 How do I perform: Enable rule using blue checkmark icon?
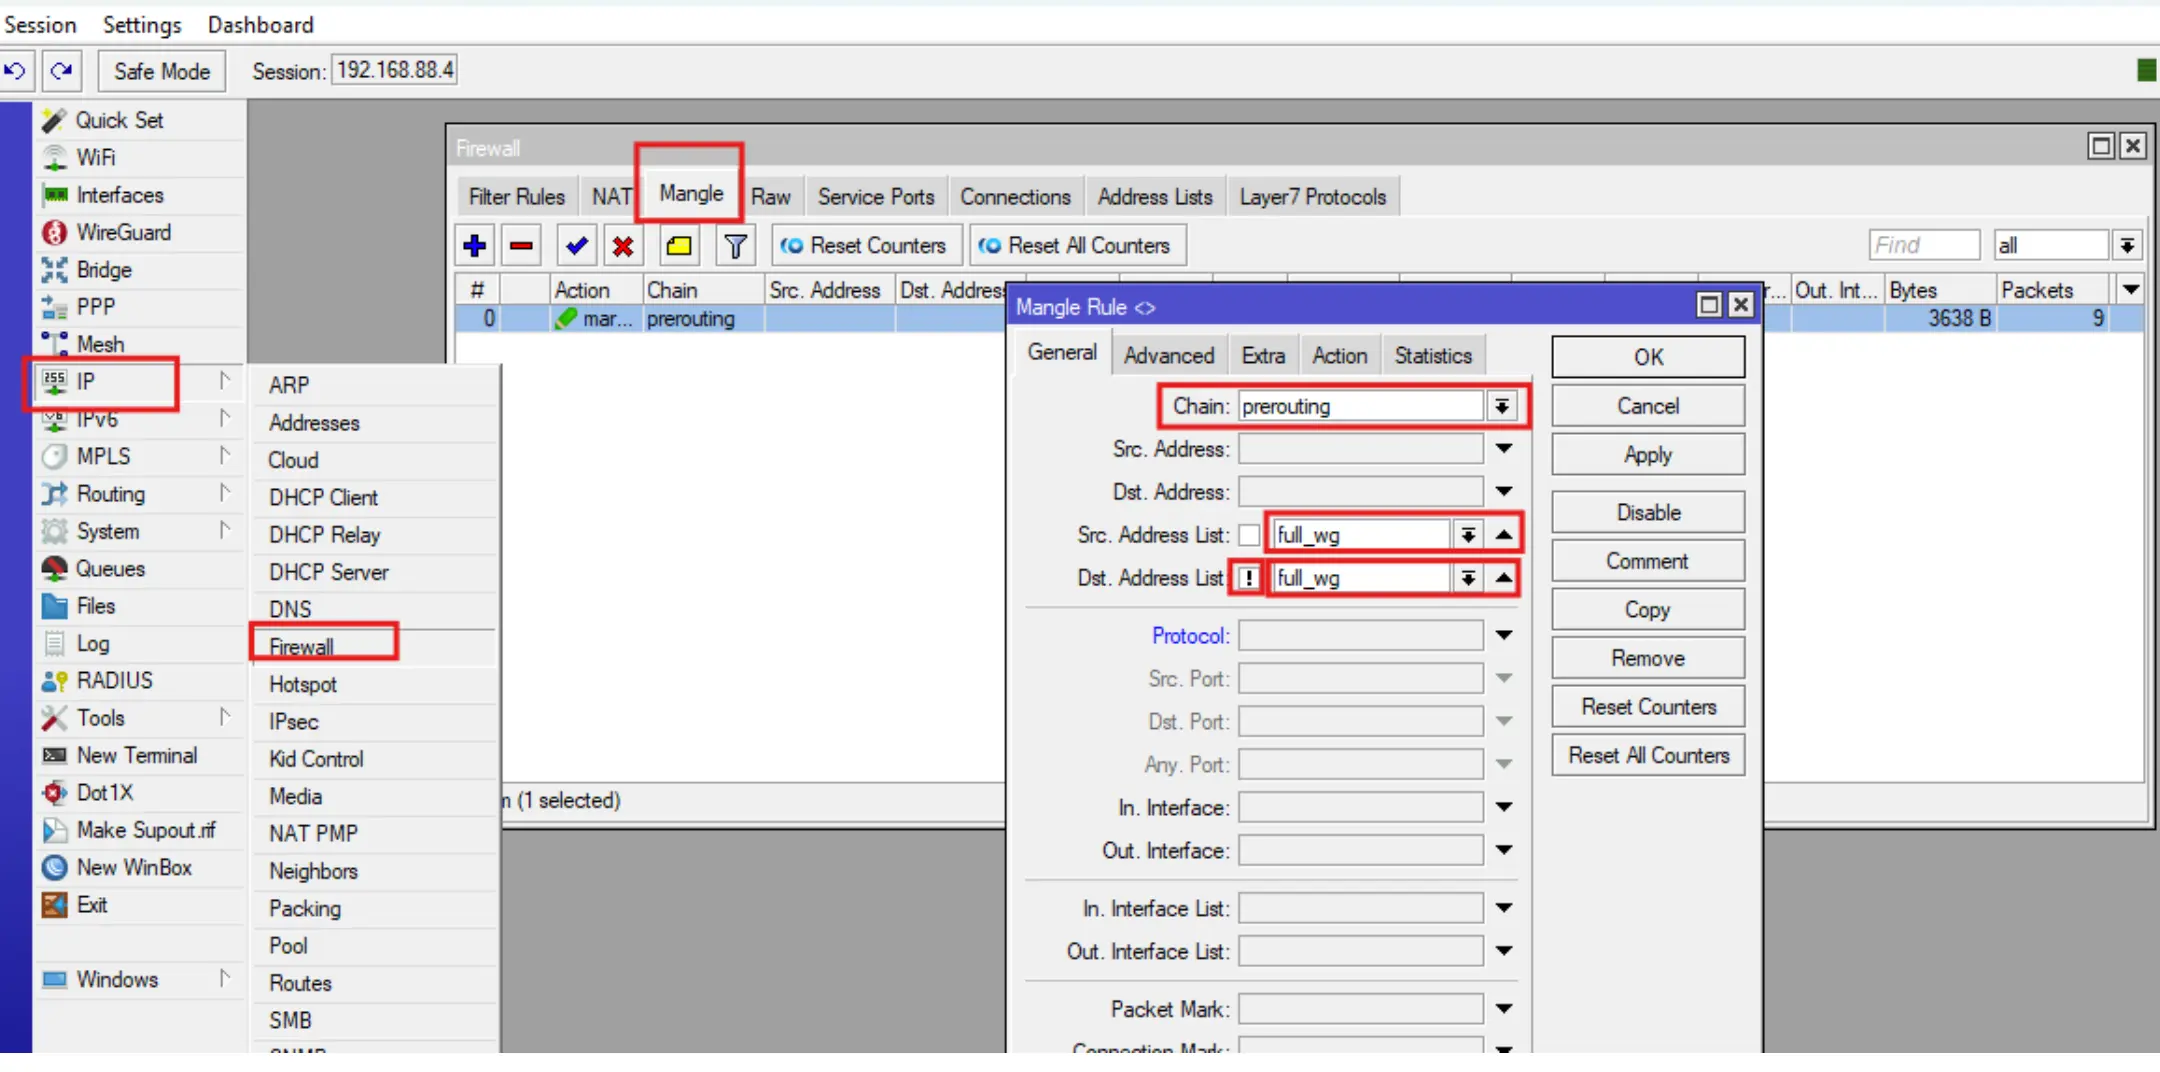[x=576, y=245]
